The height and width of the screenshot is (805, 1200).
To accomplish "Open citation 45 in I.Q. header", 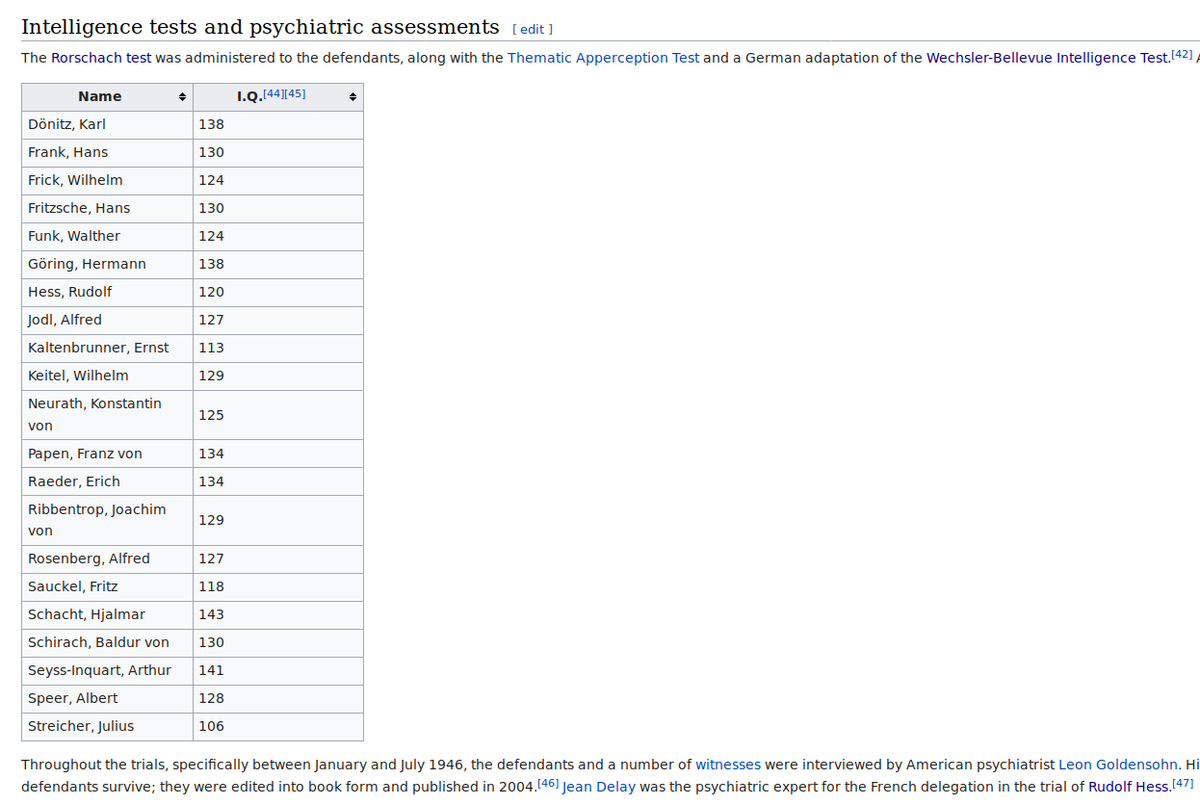I will click(x=295, y=93).
